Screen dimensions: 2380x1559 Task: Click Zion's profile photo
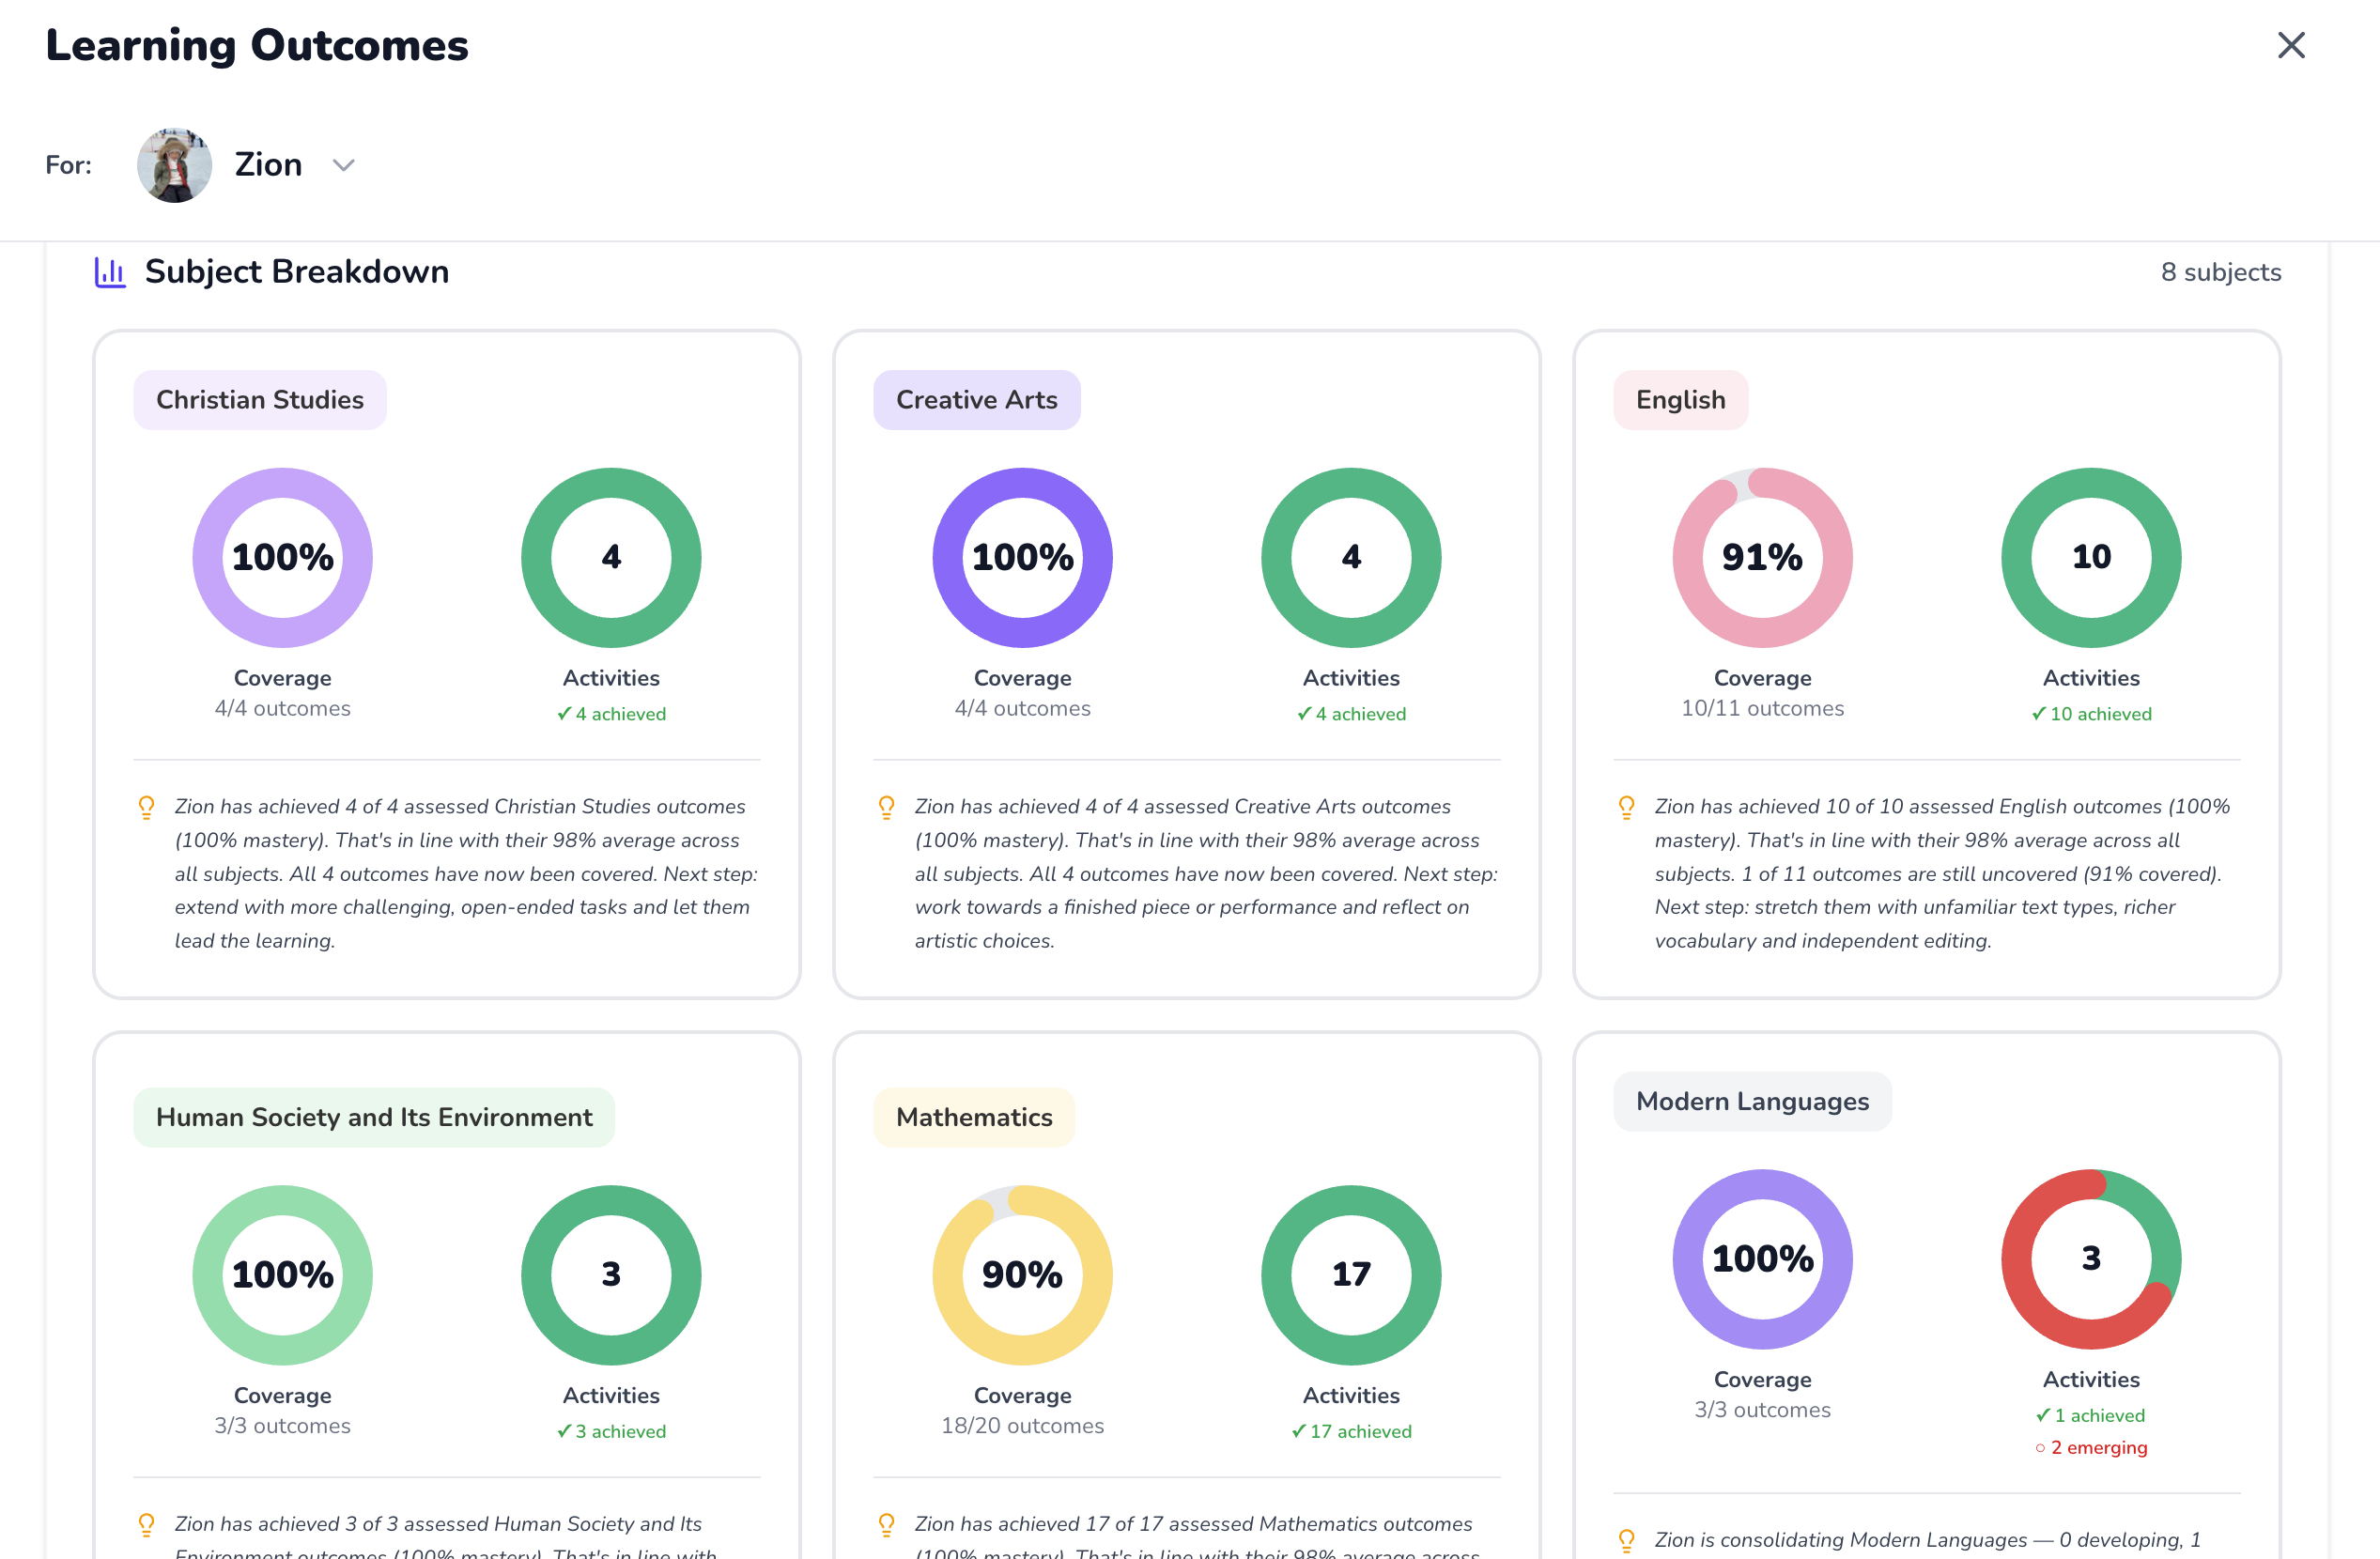click(x=174, y=165)
